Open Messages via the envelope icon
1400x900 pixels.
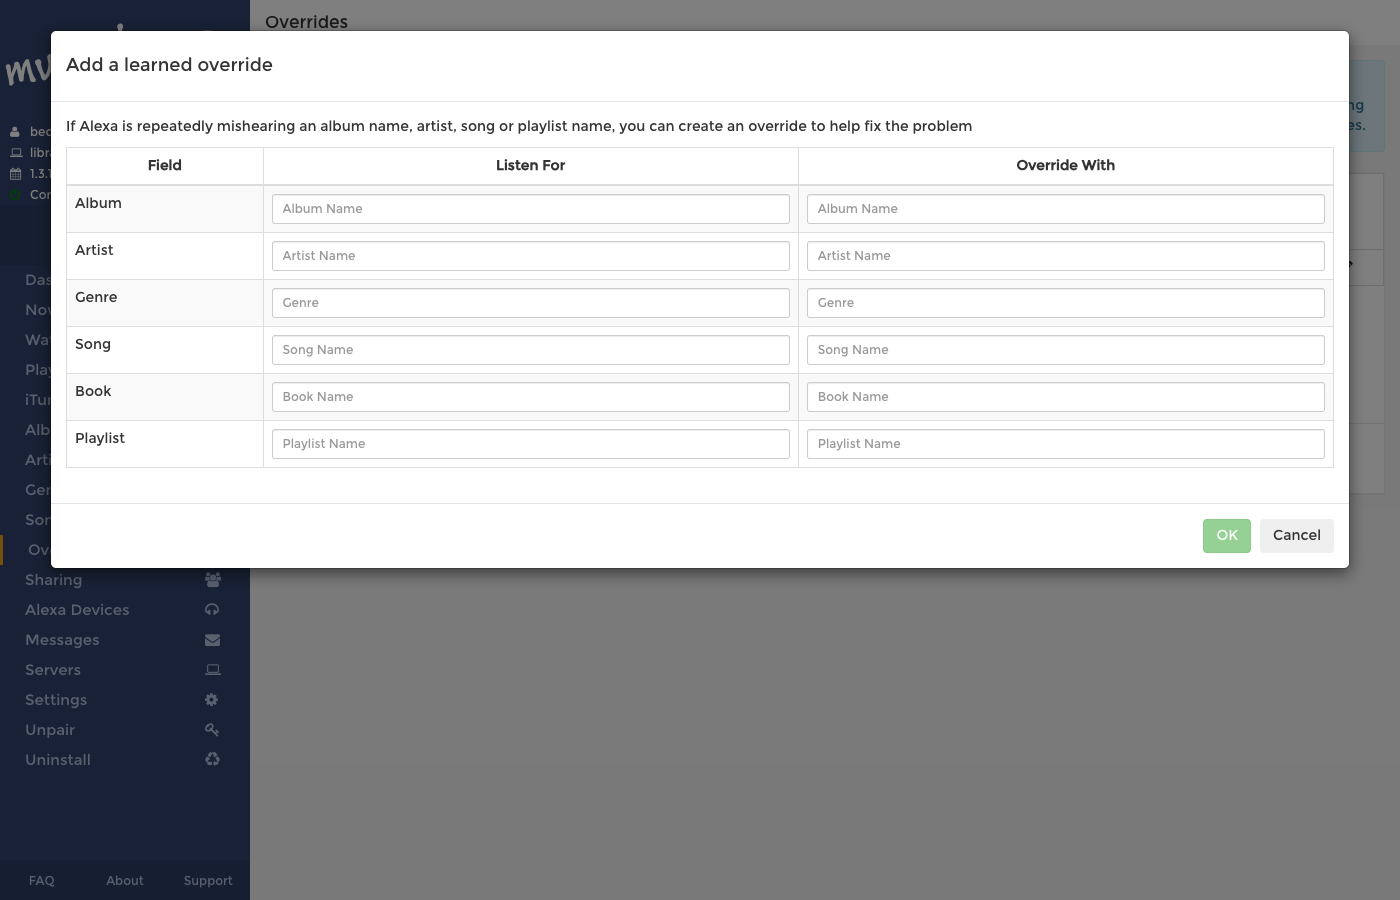(212, 639)
